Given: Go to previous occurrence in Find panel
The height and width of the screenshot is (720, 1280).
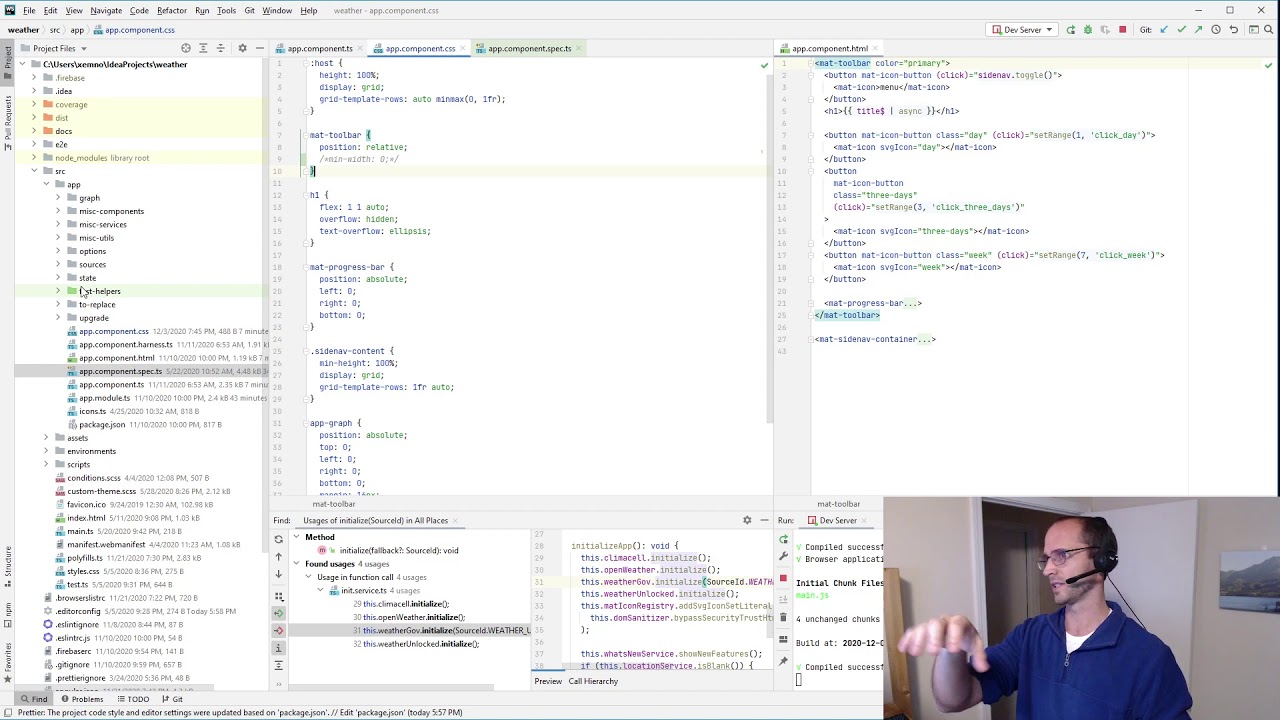Looking at the screenshot, I should [279, 557].
